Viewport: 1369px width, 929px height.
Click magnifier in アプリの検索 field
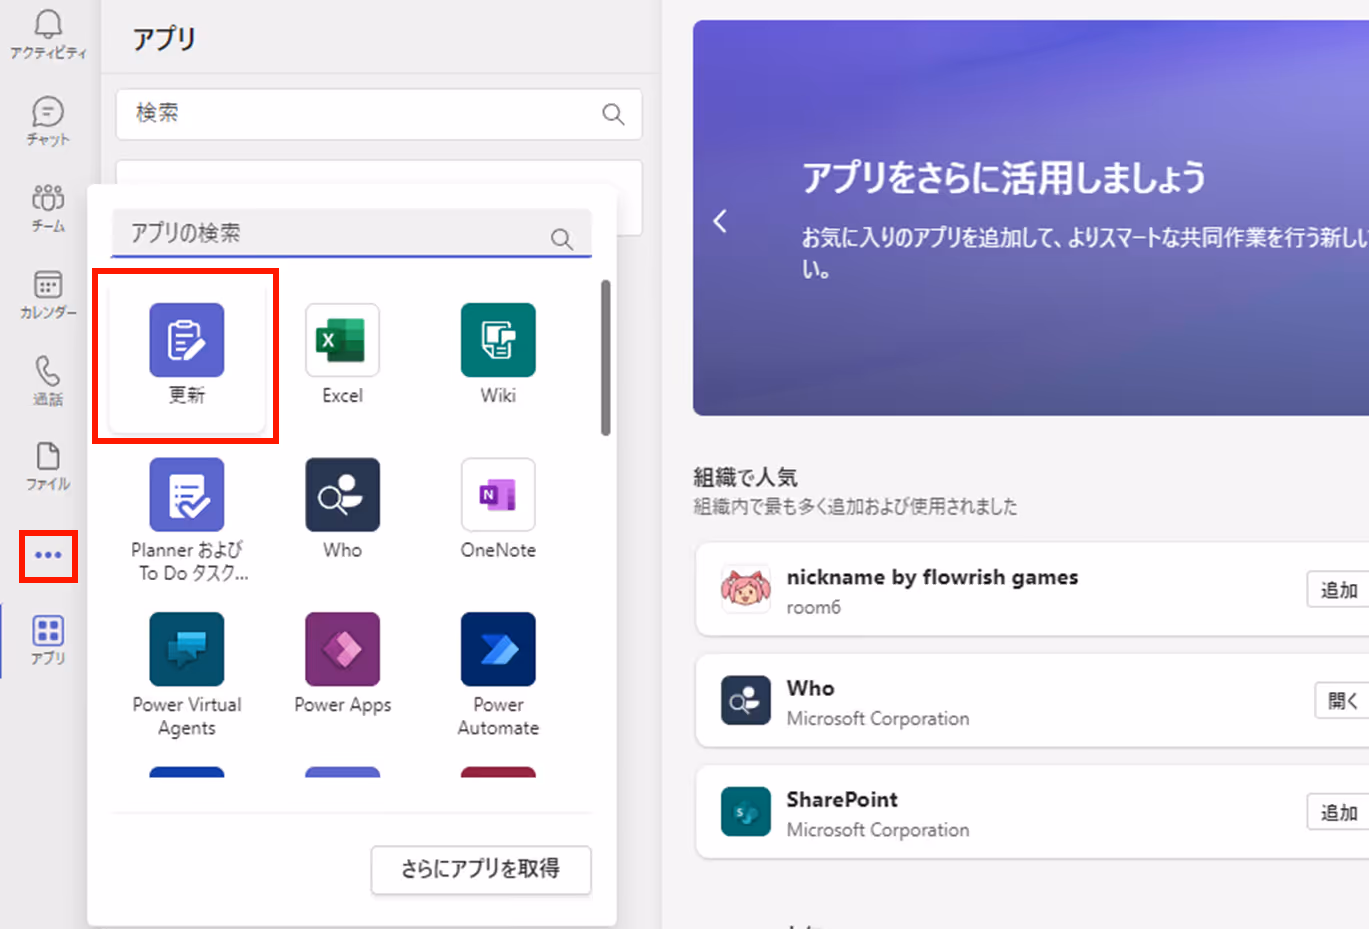click(x=562, y=239)
